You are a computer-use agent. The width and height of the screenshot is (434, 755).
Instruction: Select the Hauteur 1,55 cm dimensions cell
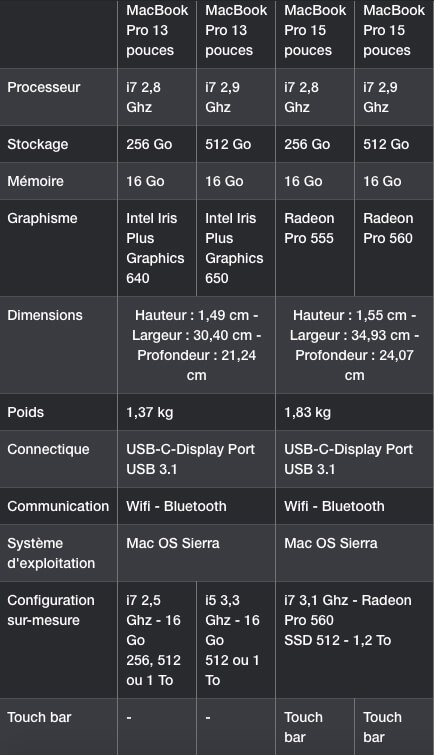tap(355, 345)
